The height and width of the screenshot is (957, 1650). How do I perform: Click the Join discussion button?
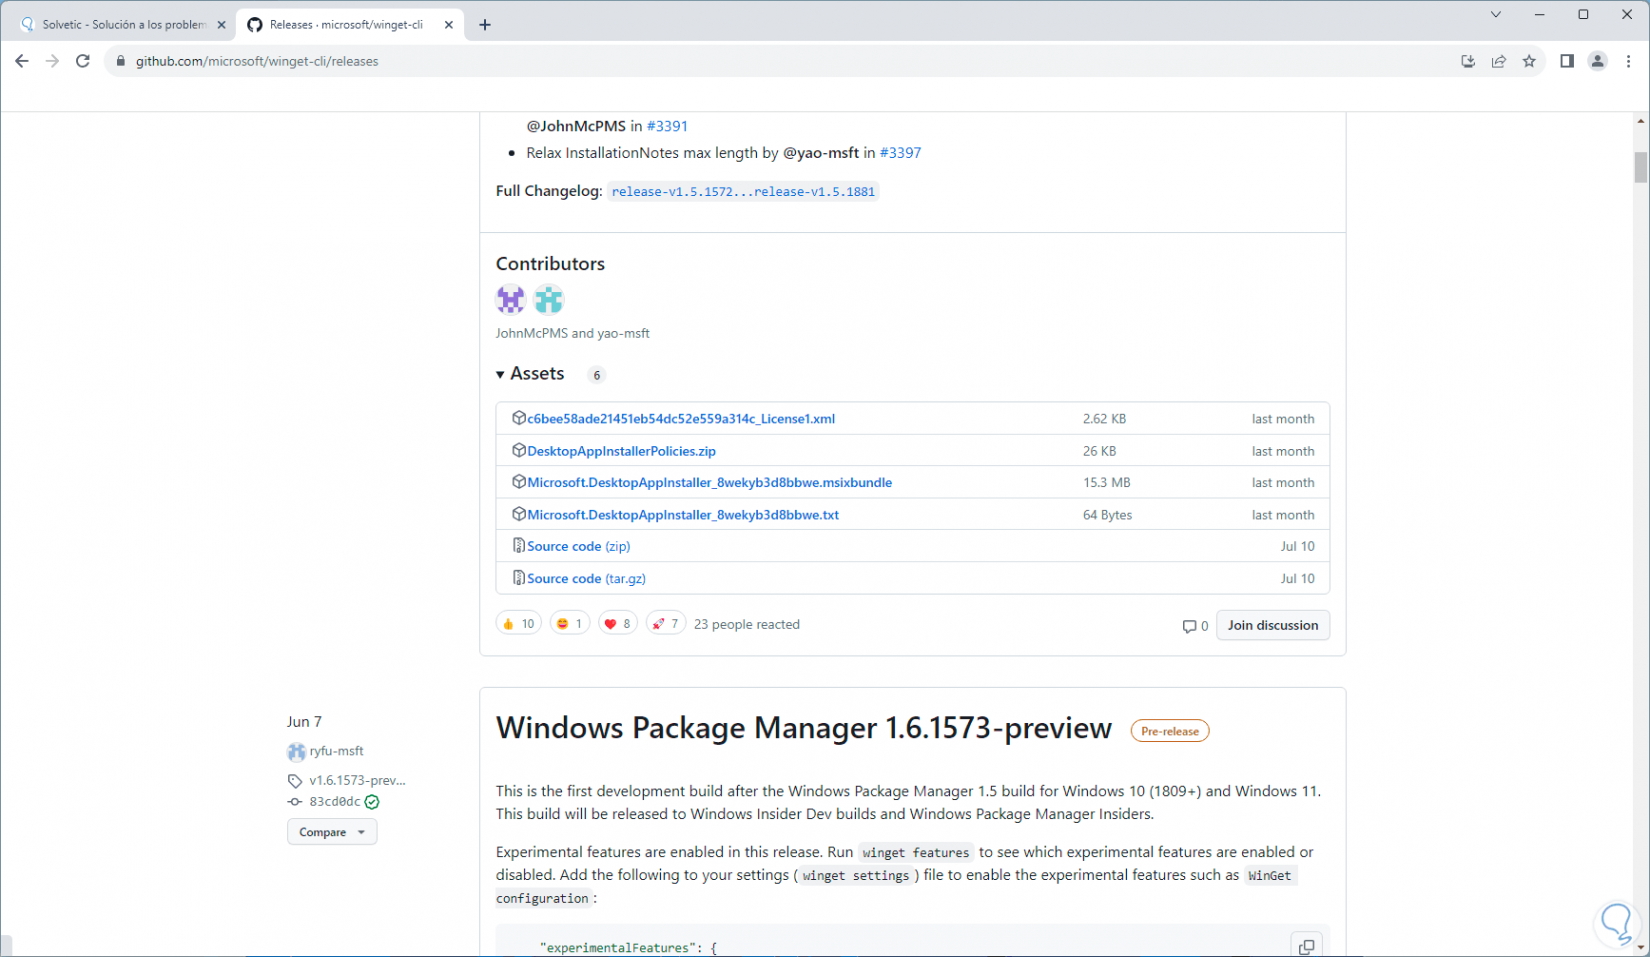pyautogui.click(x=1272, y=625)
